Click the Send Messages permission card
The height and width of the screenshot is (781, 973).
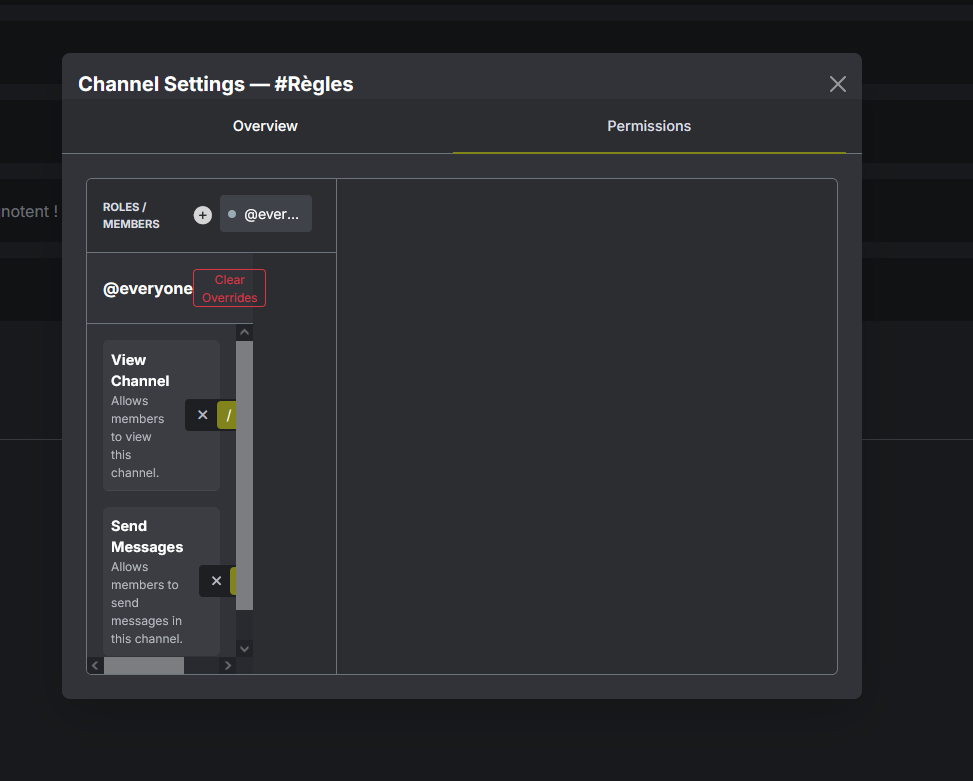[150, 581]
